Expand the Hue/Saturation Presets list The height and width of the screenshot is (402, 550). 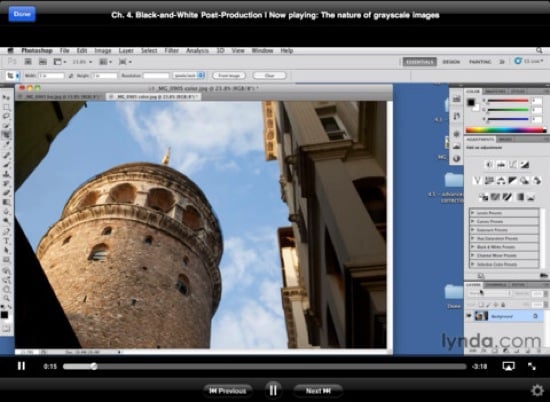(473, 239)
